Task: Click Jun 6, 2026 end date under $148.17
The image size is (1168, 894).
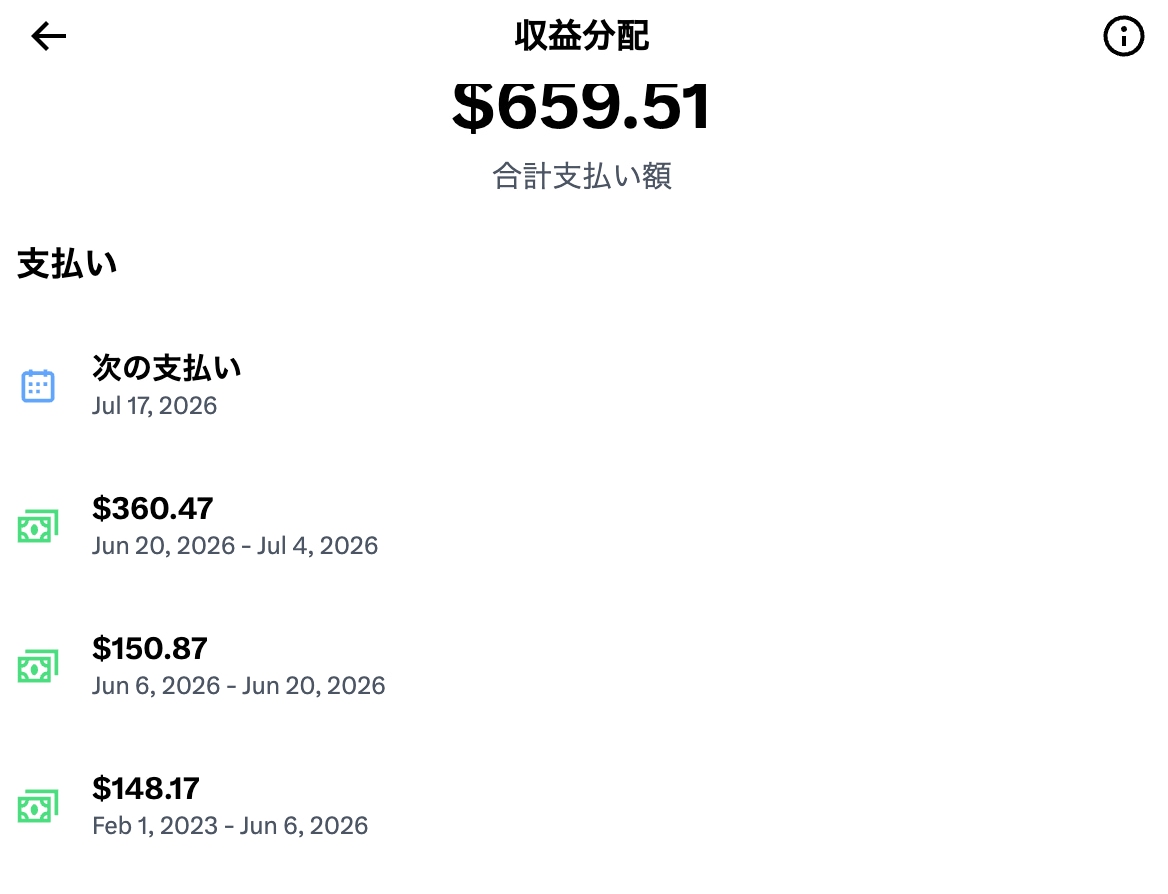Action: click(x=304, y=825)
